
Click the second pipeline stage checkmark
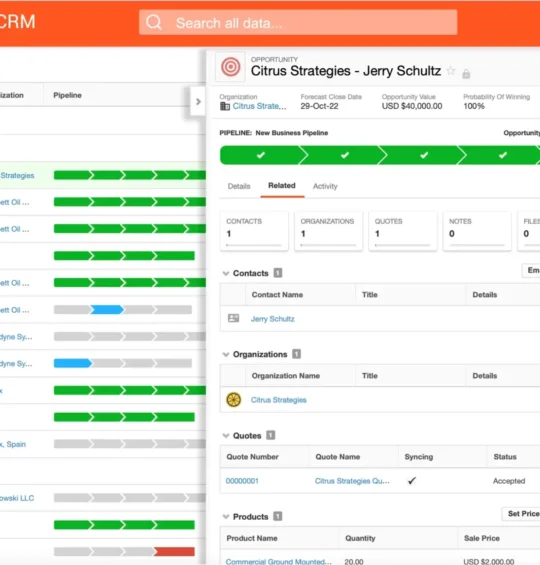345,155
